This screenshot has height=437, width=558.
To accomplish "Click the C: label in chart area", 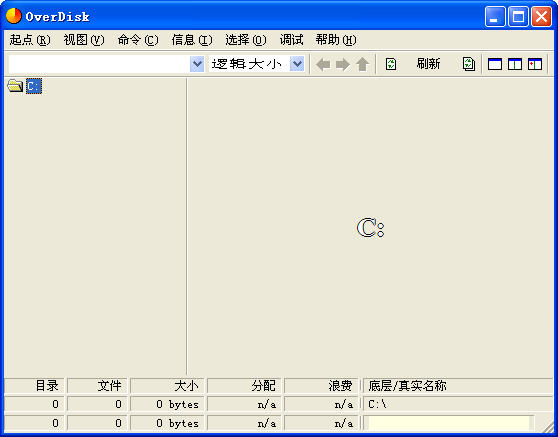I will (370, 228).
